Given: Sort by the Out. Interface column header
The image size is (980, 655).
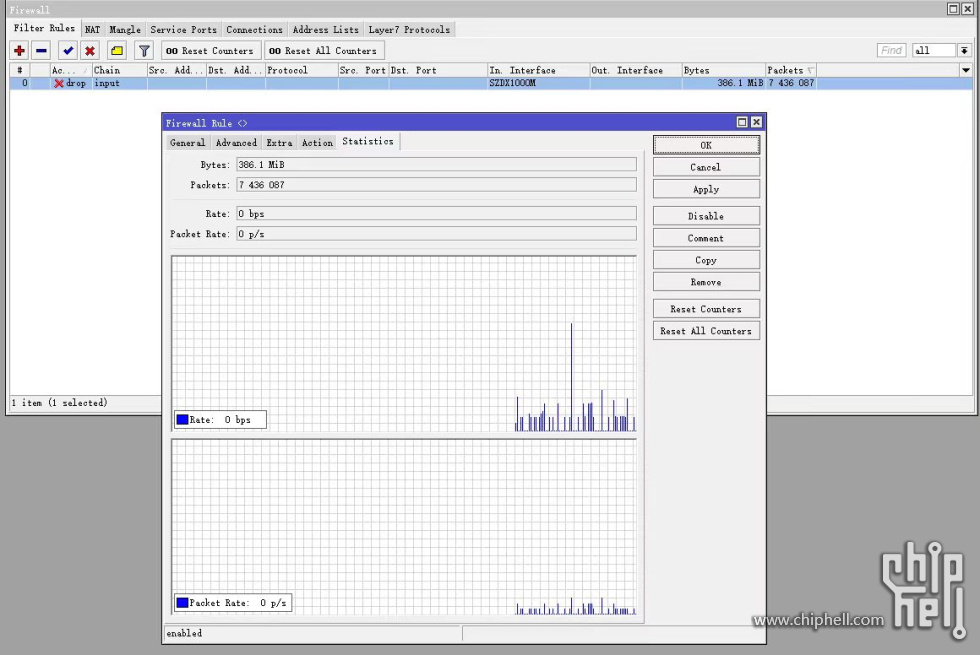Looking at the screenshot, I should point(636,70).
